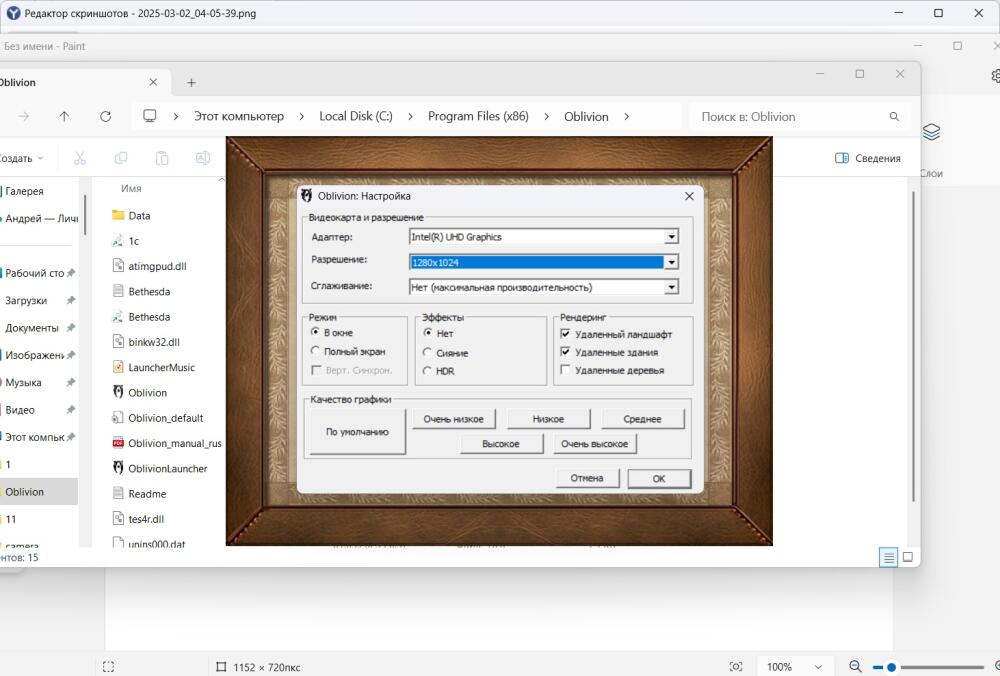Select the "Полный экран" radio button
Screen dimensions: 1000x676
point(315,351)
